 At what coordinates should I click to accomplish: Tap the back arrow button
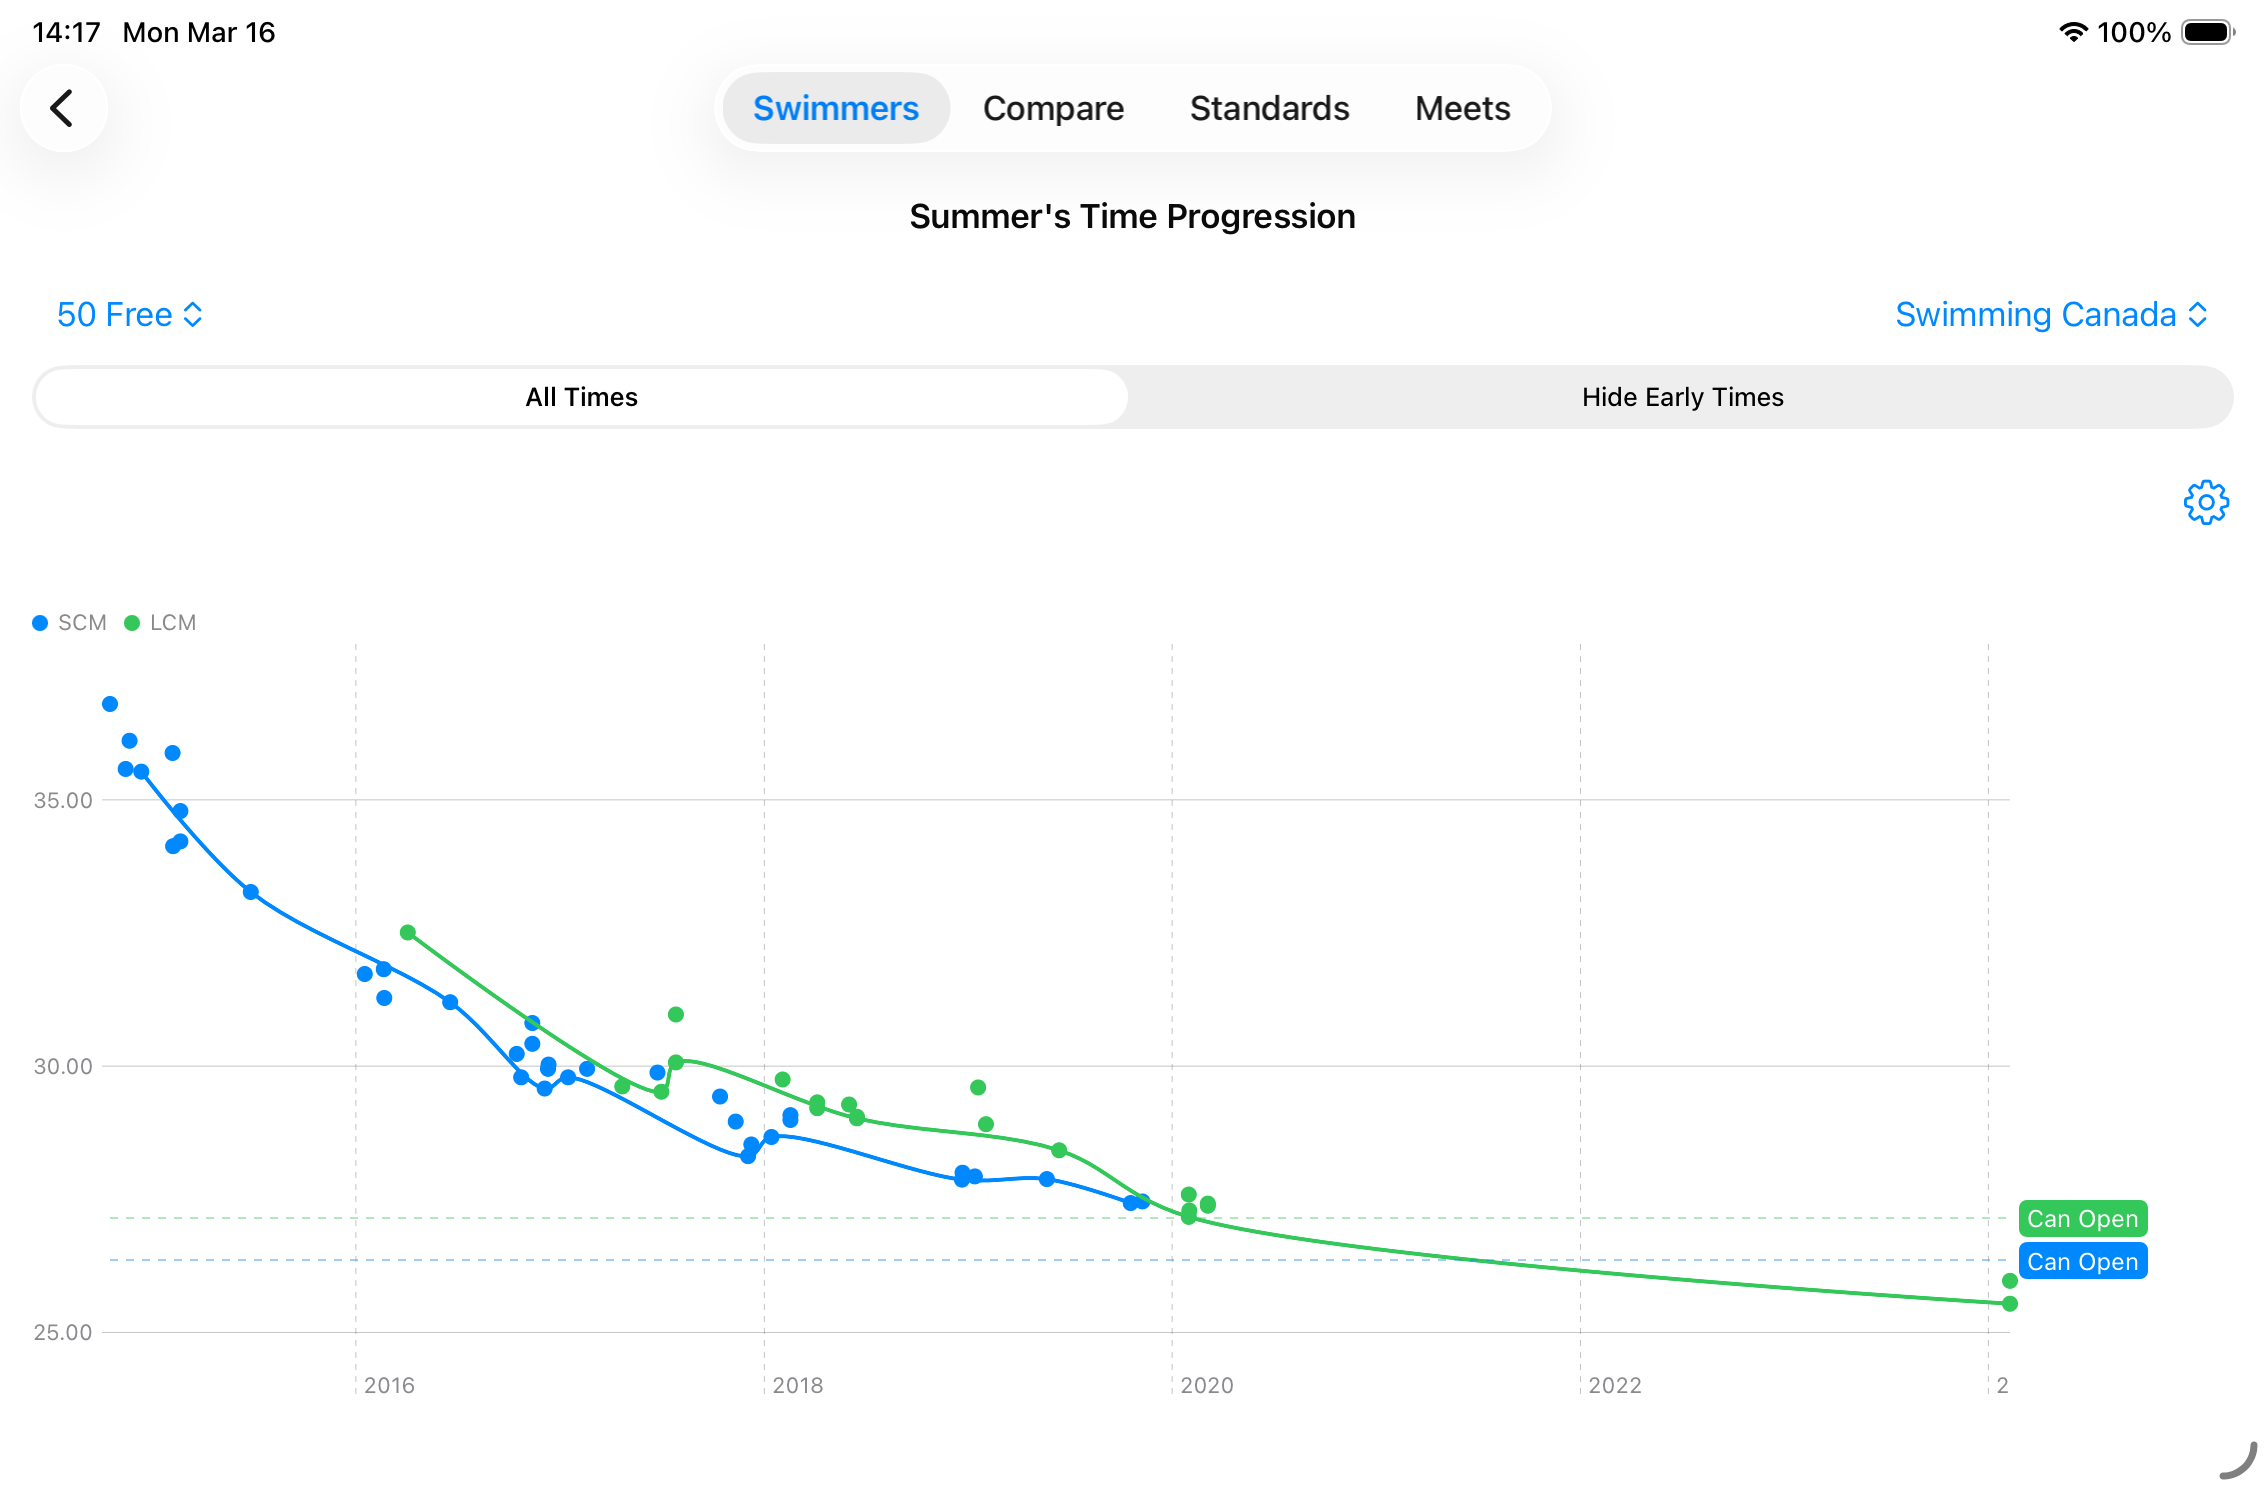63,108
